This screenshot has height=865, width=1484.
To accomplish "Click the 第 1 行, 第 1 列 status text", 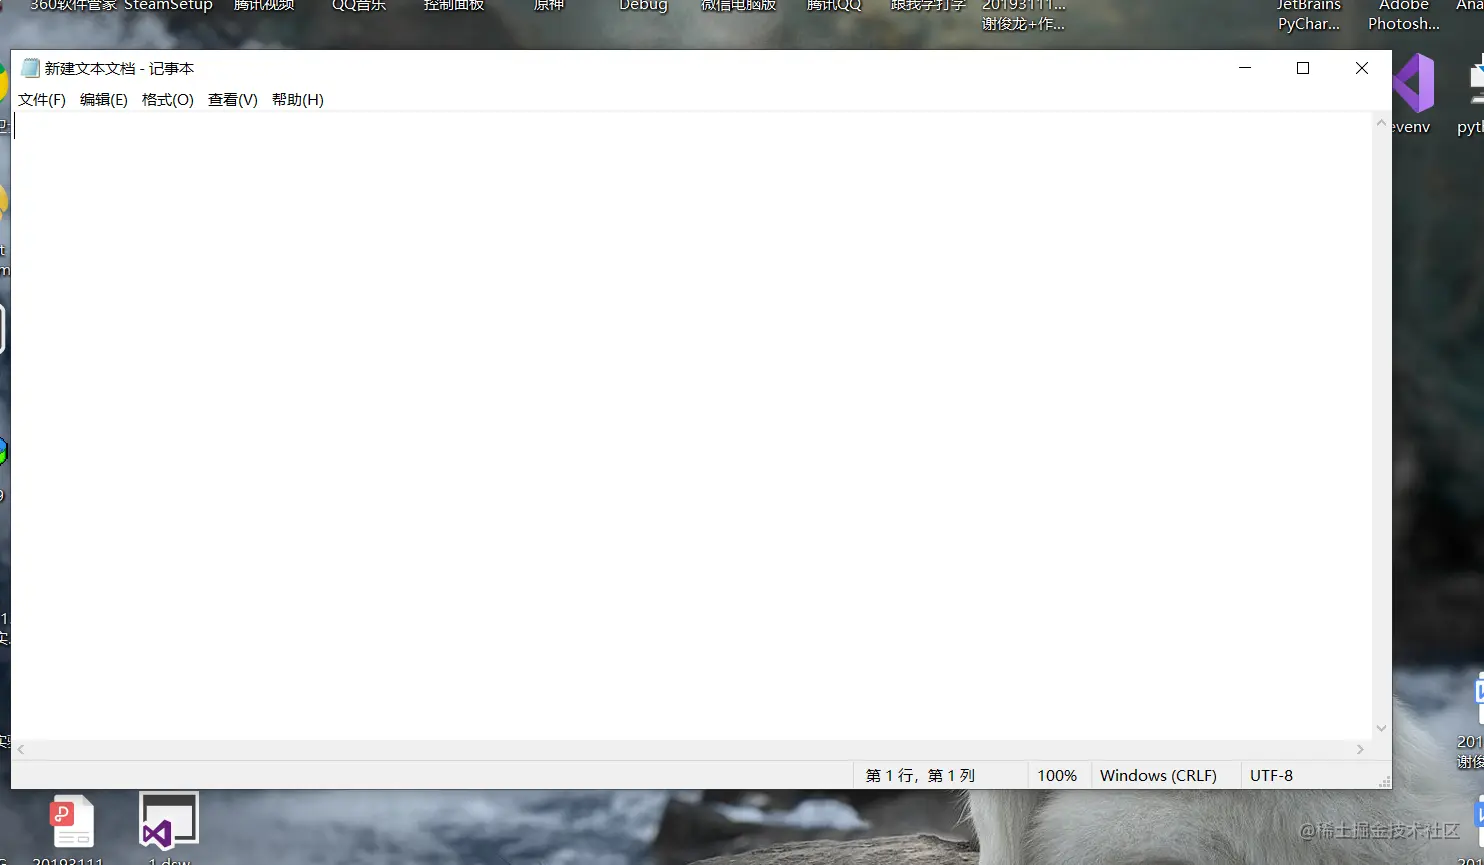I will [x=920, y=775].
